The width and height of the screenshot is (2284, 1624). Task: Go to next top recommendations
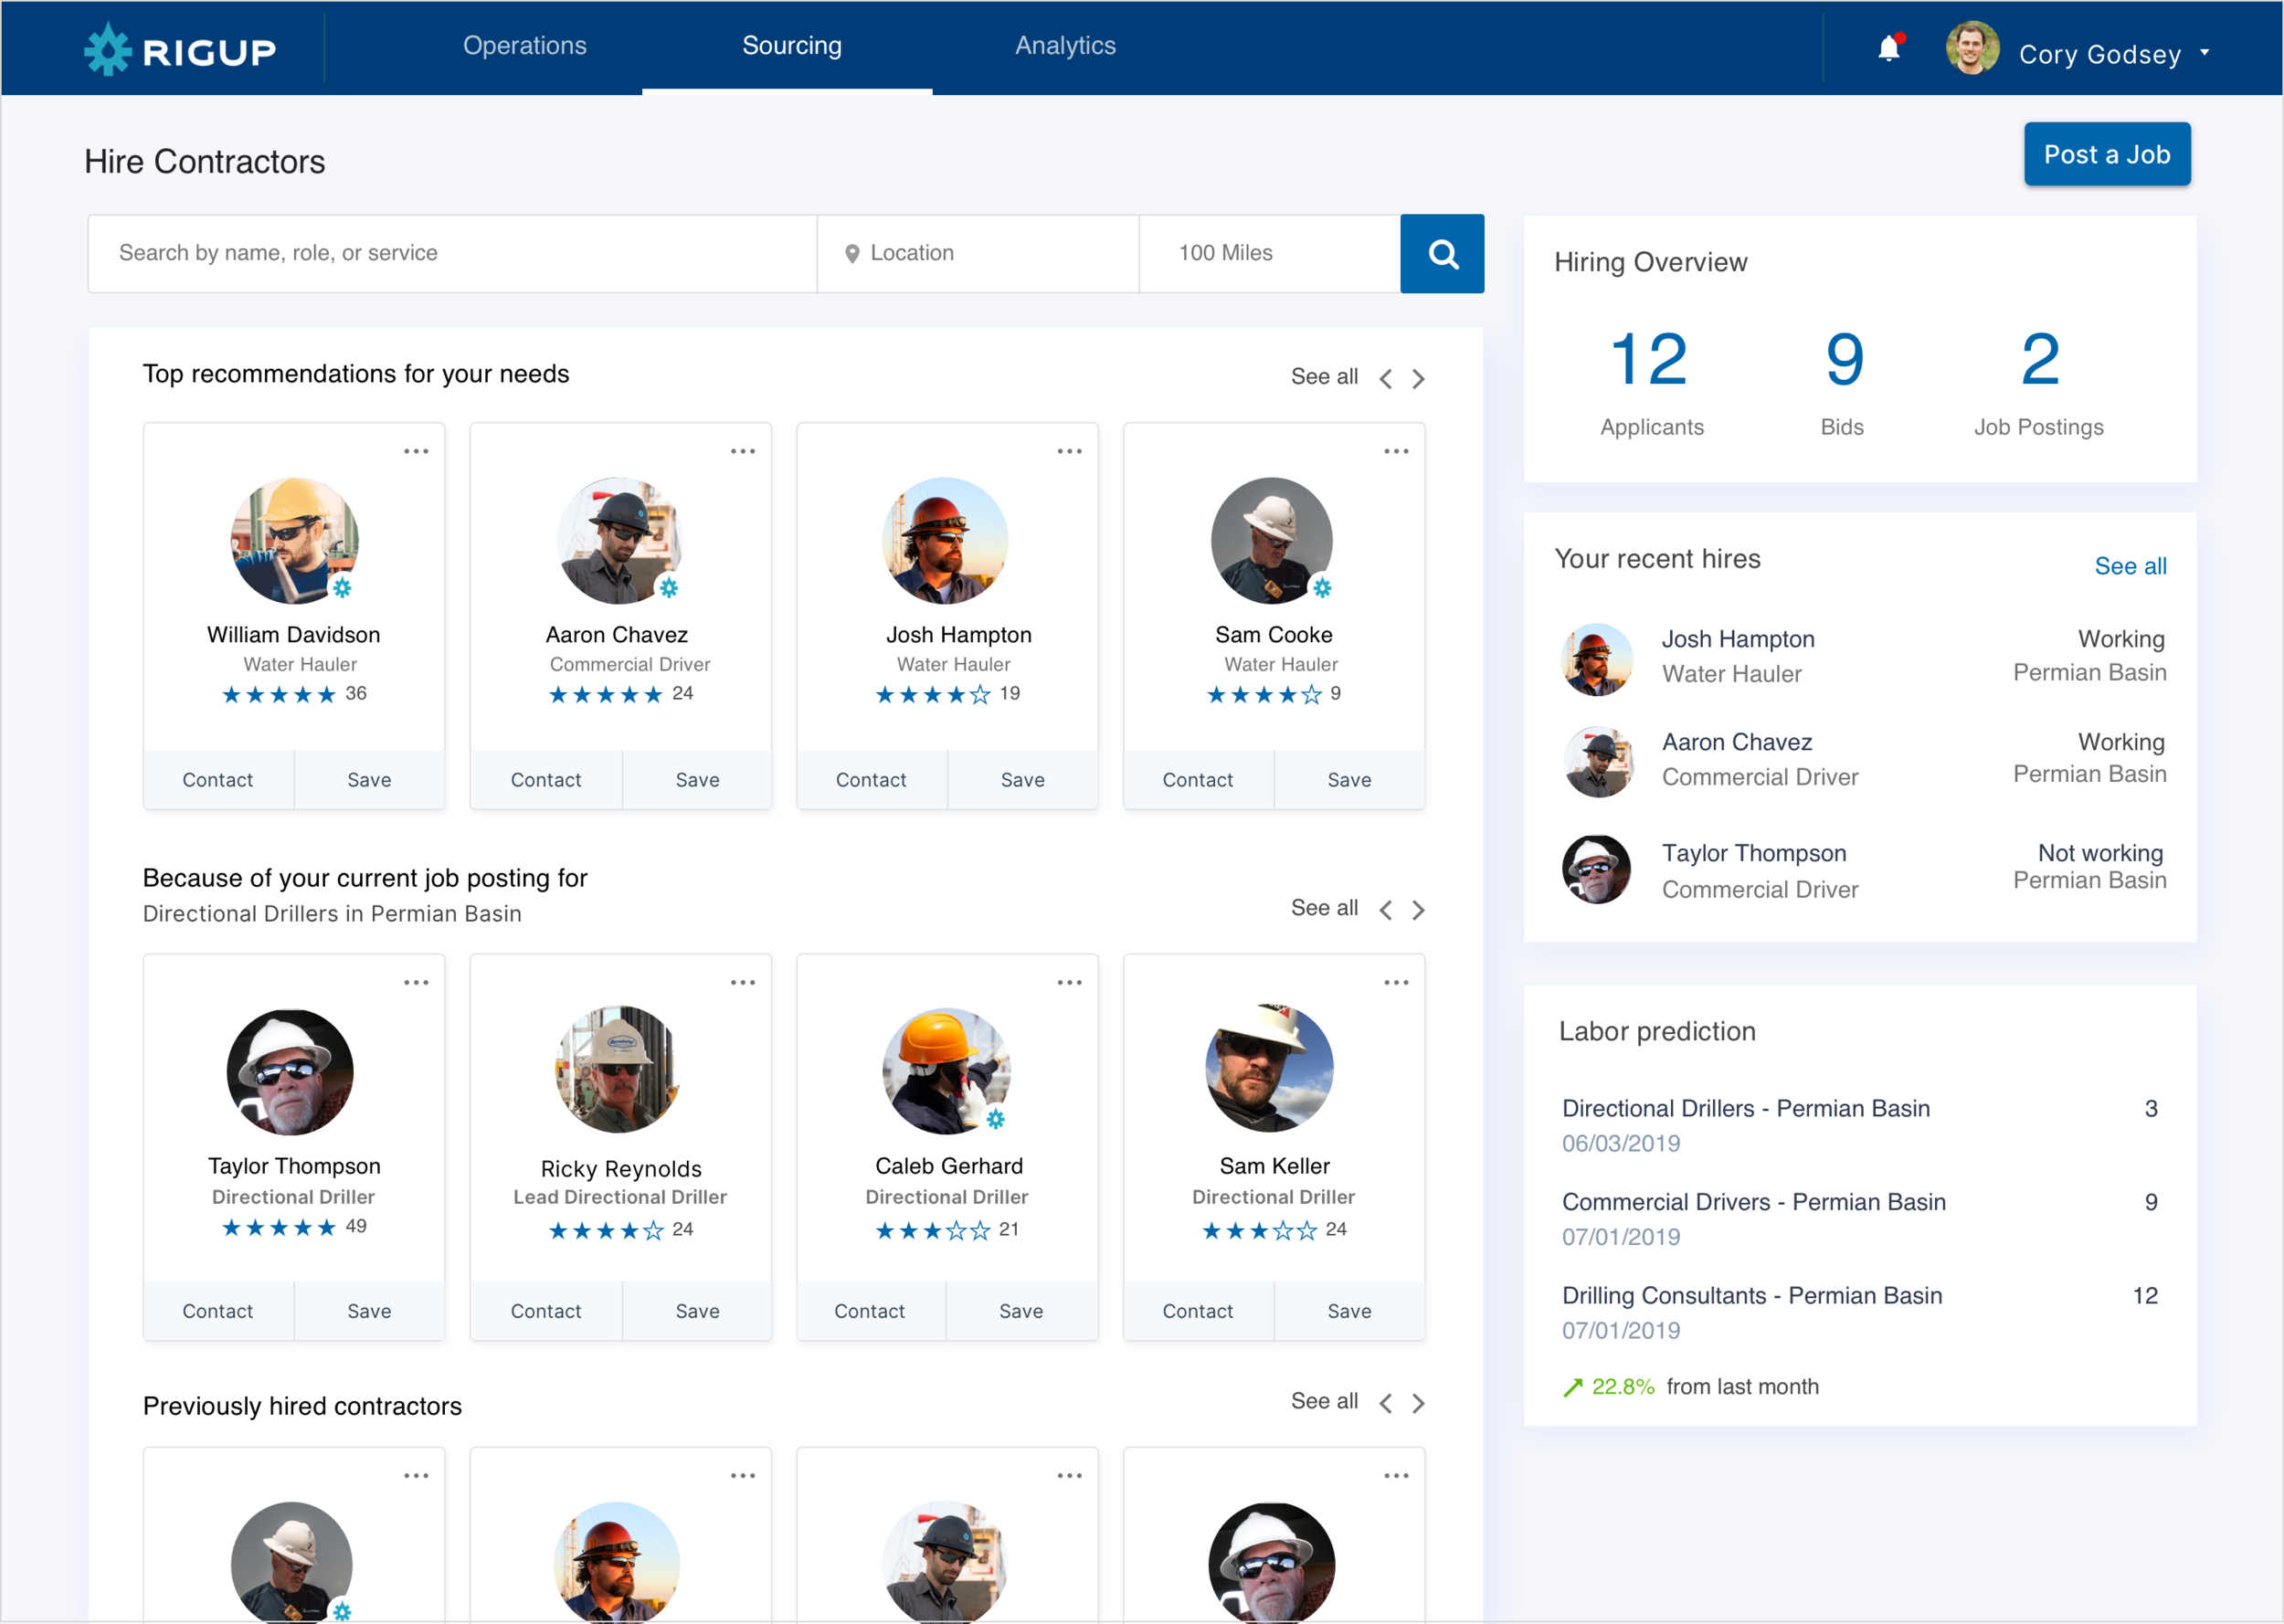[1419, 379]
